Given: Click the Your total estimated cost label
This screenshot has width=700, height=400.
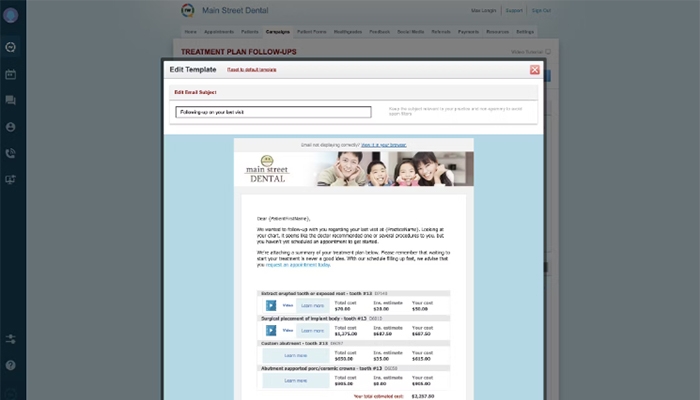Looking at the screenshot, I should click(379, 396).
